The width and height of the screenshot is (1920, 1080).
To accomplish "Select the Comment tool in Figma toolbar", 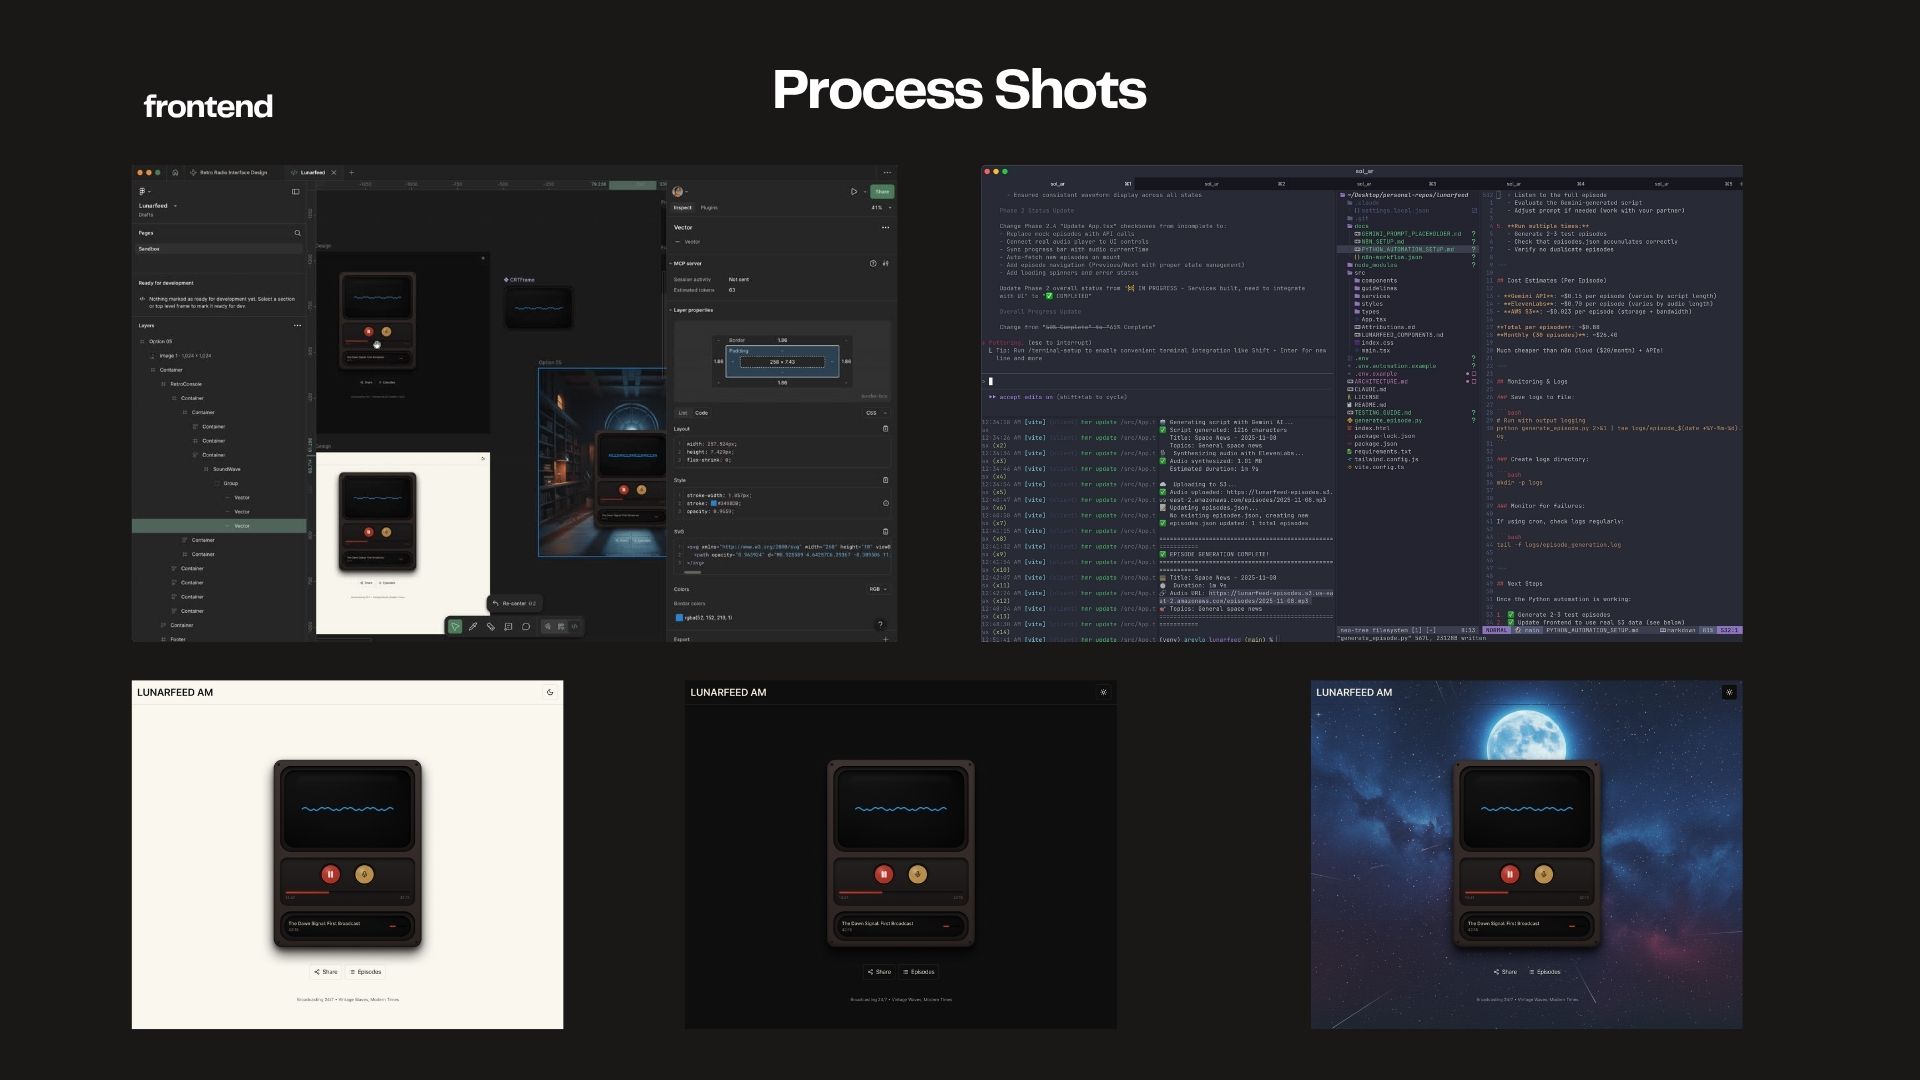I will (x=526, y=627).
